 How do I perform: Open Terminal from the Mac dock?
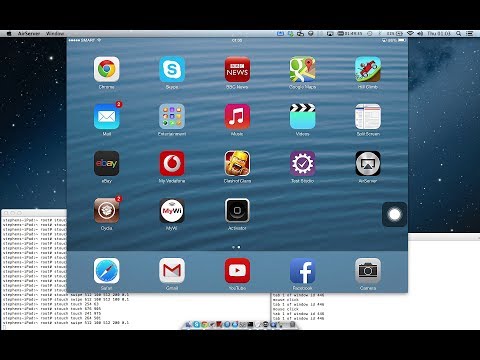[x=250, y=324]
